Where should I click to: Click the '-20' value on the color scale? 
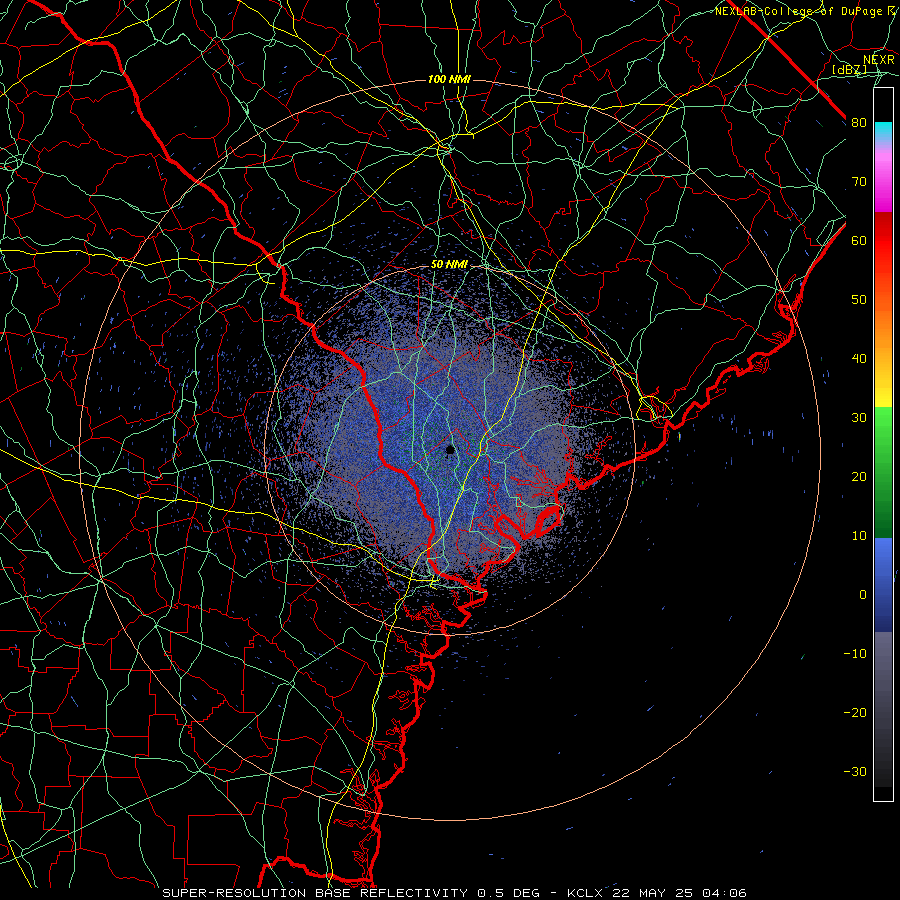tap(855, 712)
